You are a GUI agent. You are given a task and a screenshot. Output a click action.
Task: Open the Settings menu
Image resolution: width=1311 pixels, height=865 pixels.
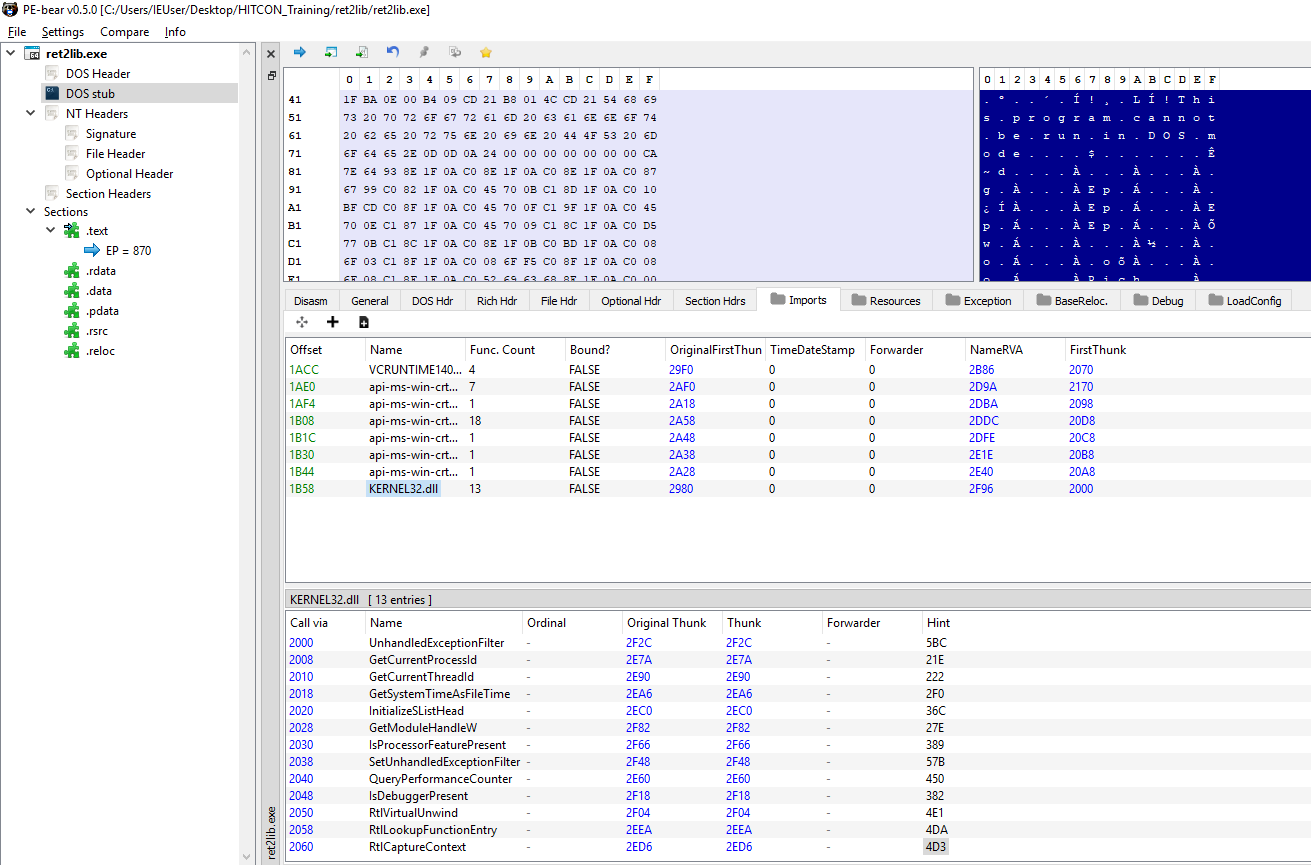(63, 32)
